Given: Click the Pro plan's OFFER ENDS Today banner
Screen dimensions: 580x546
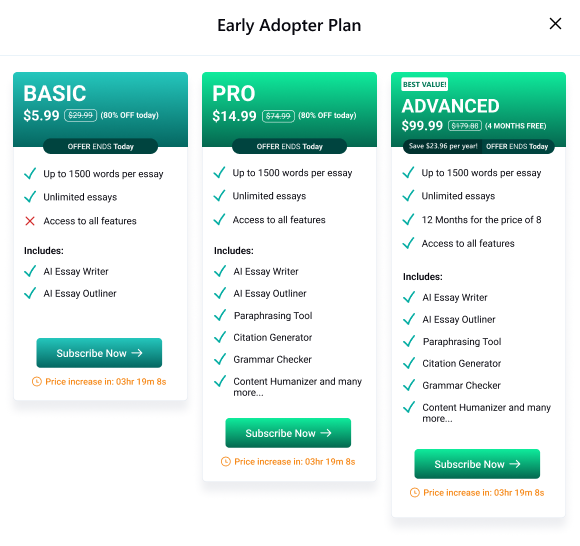Looking at the screenshot, I should (x=289, y=146).
